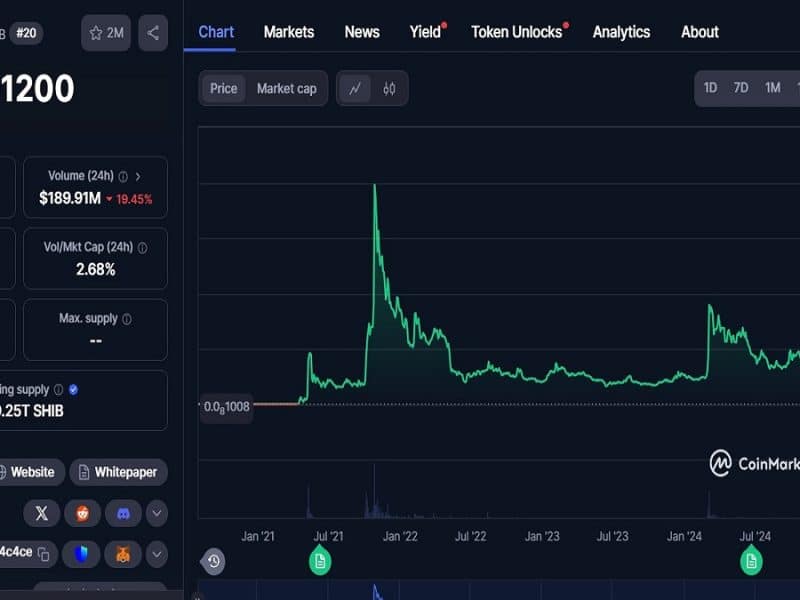Click the blue shield wallet icon
800x600 pixels.
(x=81, y=553)
